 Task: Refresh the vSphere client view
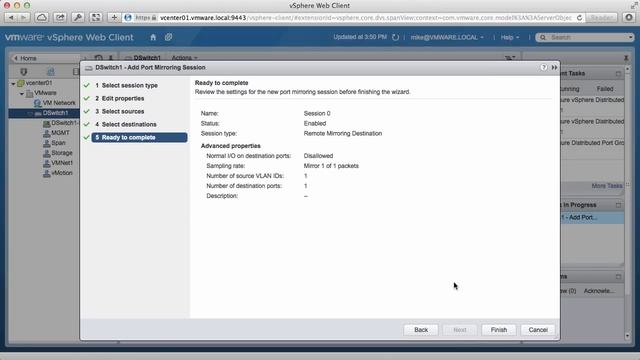point(395,37)
